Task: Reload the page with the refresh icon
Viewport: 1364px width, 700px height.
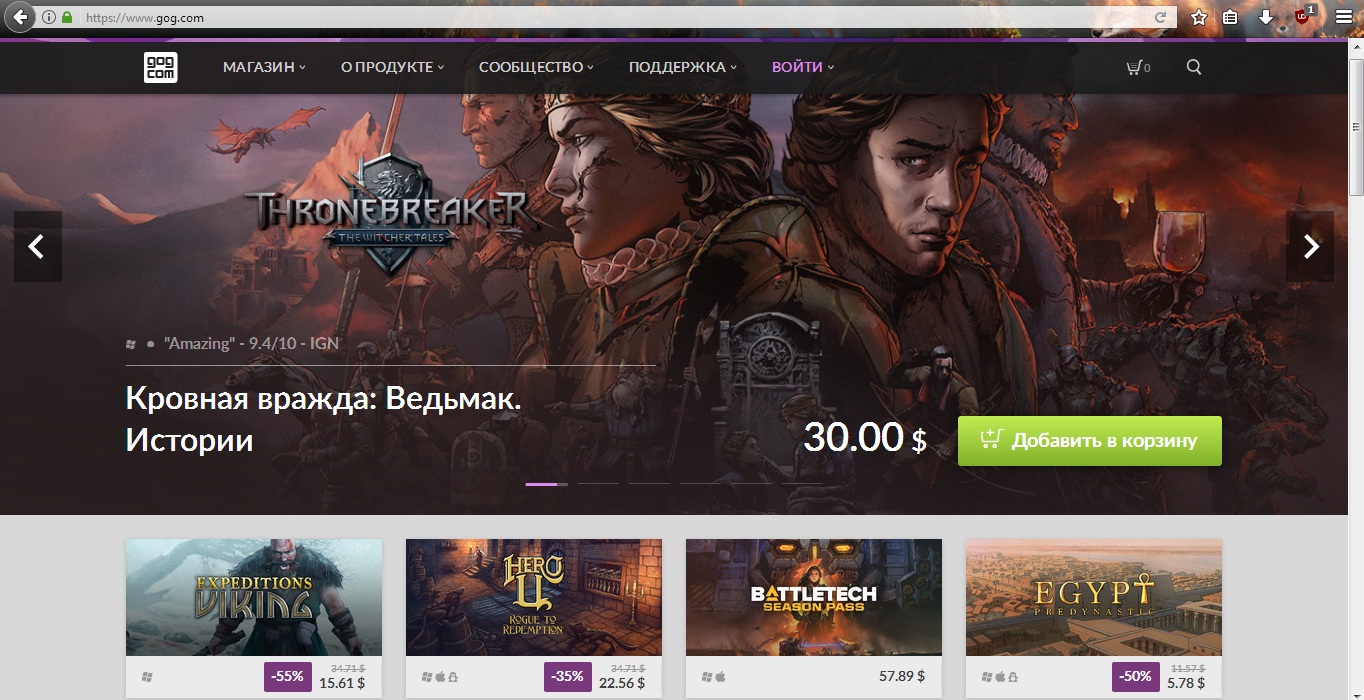Action: [1161, 18]
